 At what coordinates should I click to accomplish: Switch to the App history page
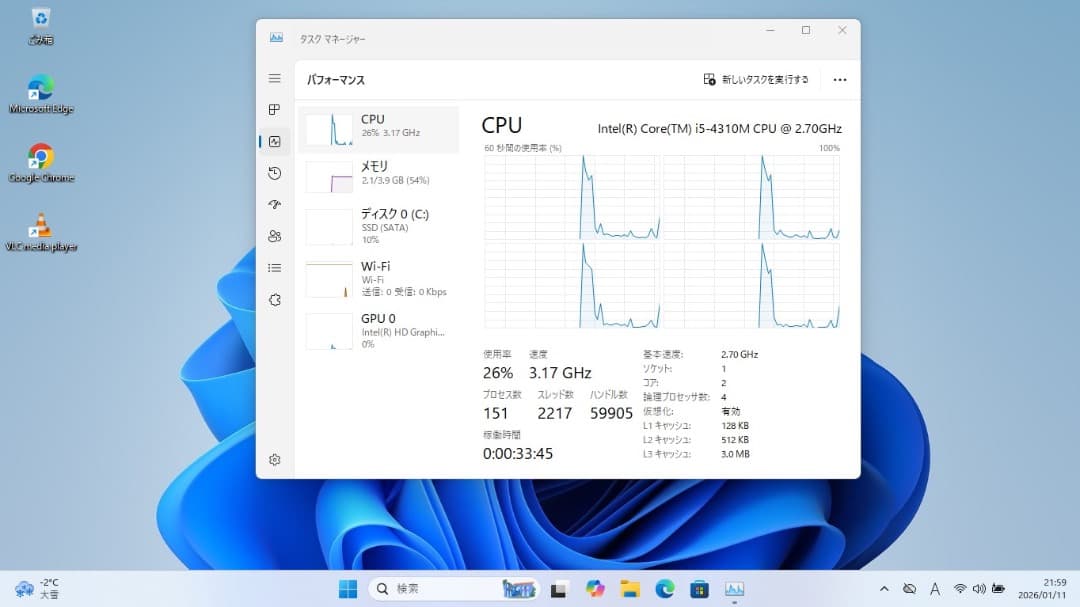click(275, 172)
